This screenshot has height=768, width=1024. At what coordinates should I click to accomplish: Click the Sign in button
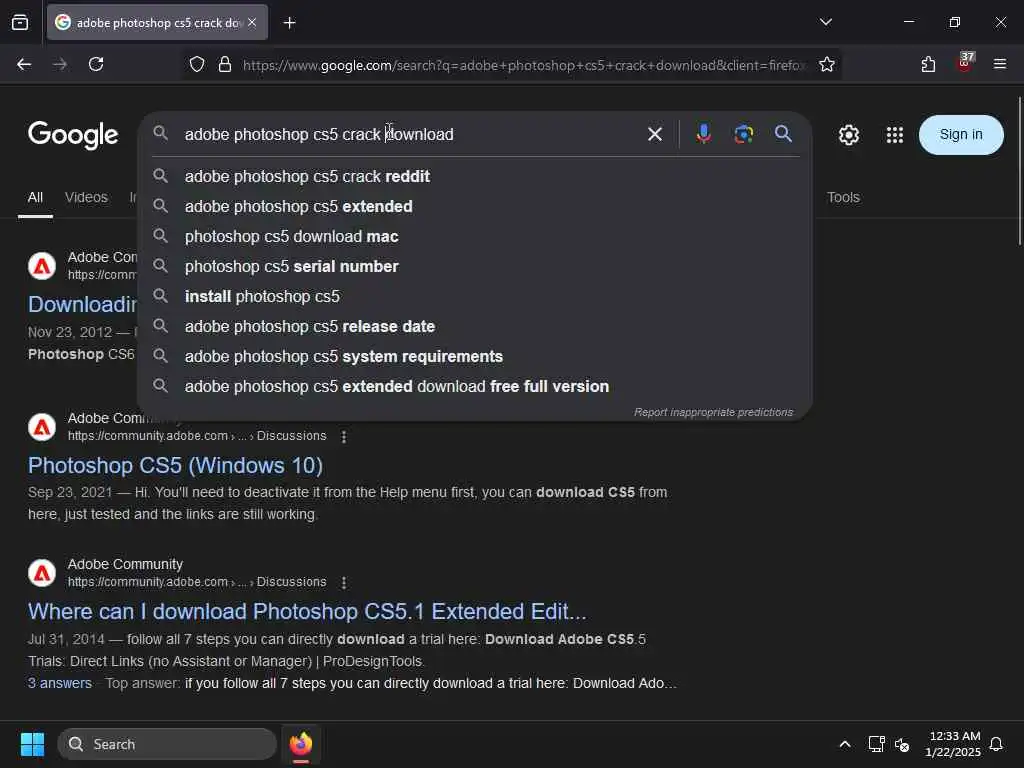tap(961, 135)
